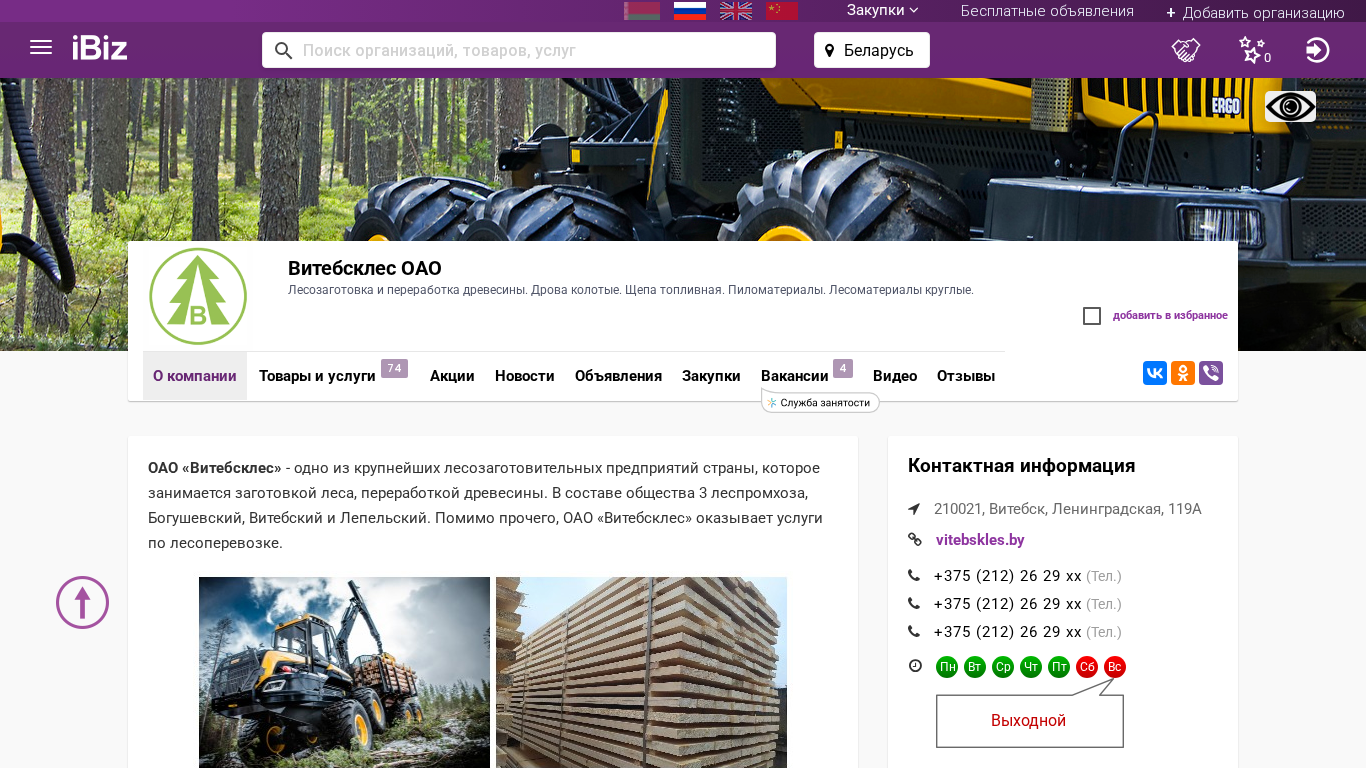Open favorites stars icon in header
The image size is (1366, 768).
(1254, 50)
